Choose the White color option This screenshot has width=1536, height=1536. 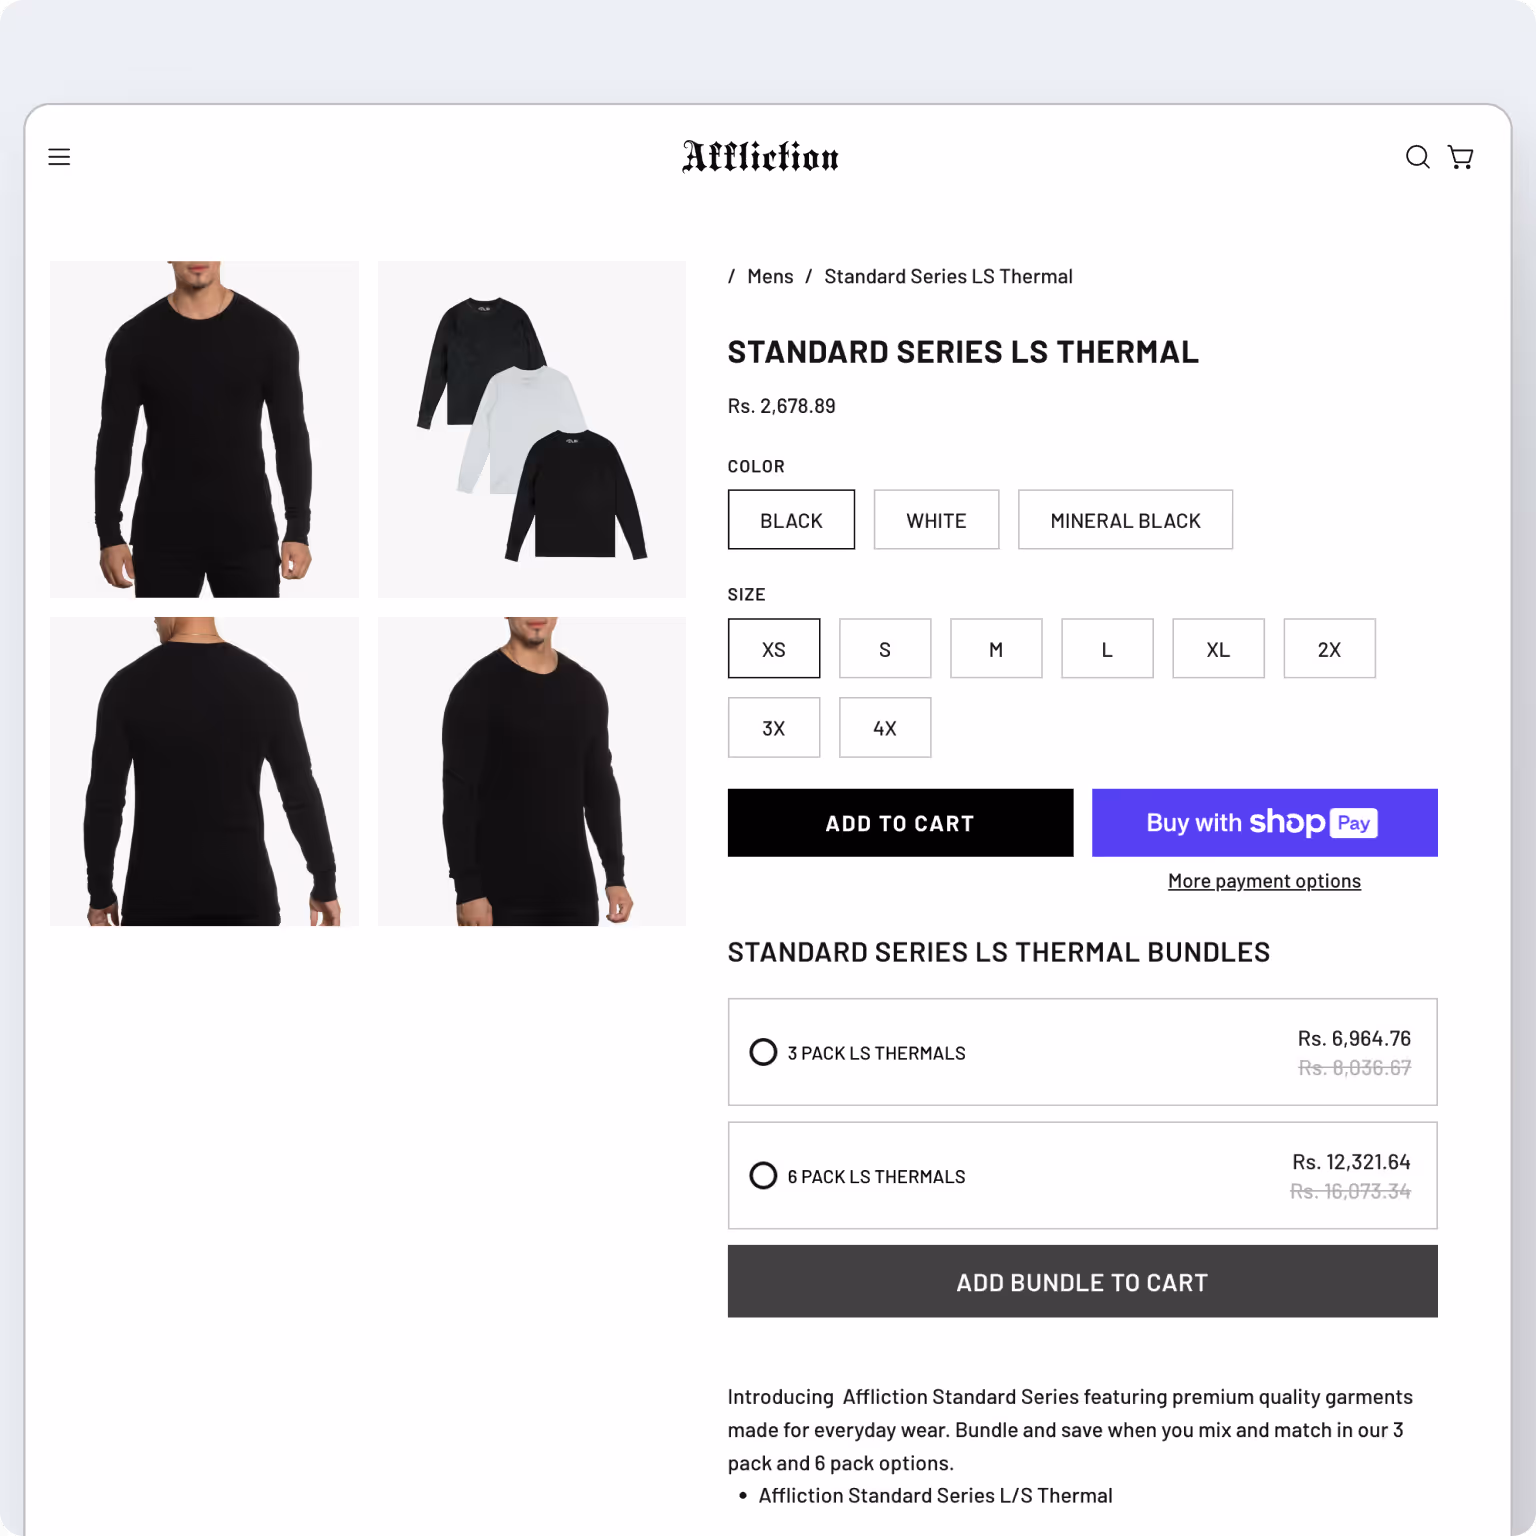[x=936, y=520]
